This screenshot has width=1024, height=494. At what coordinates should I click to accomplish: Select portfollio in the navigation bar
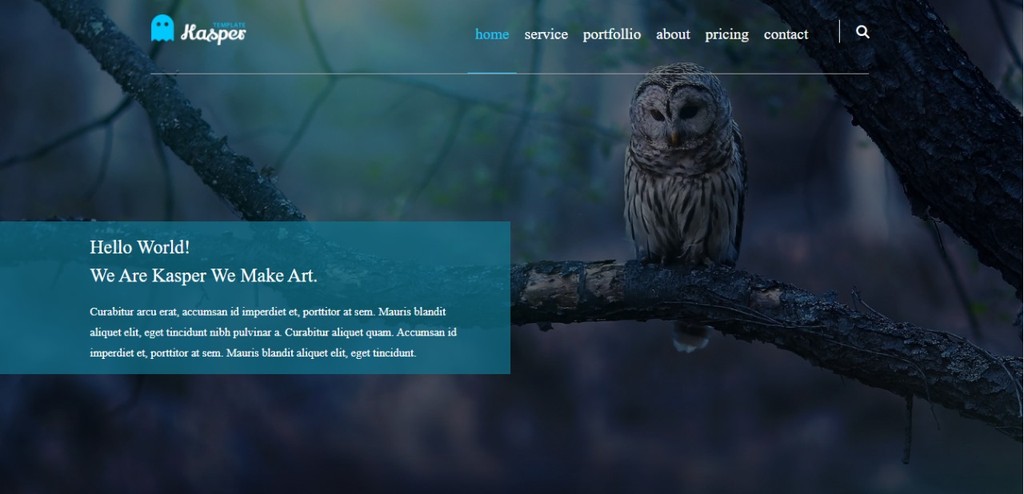pyautogui.click(x=612, y=34)
